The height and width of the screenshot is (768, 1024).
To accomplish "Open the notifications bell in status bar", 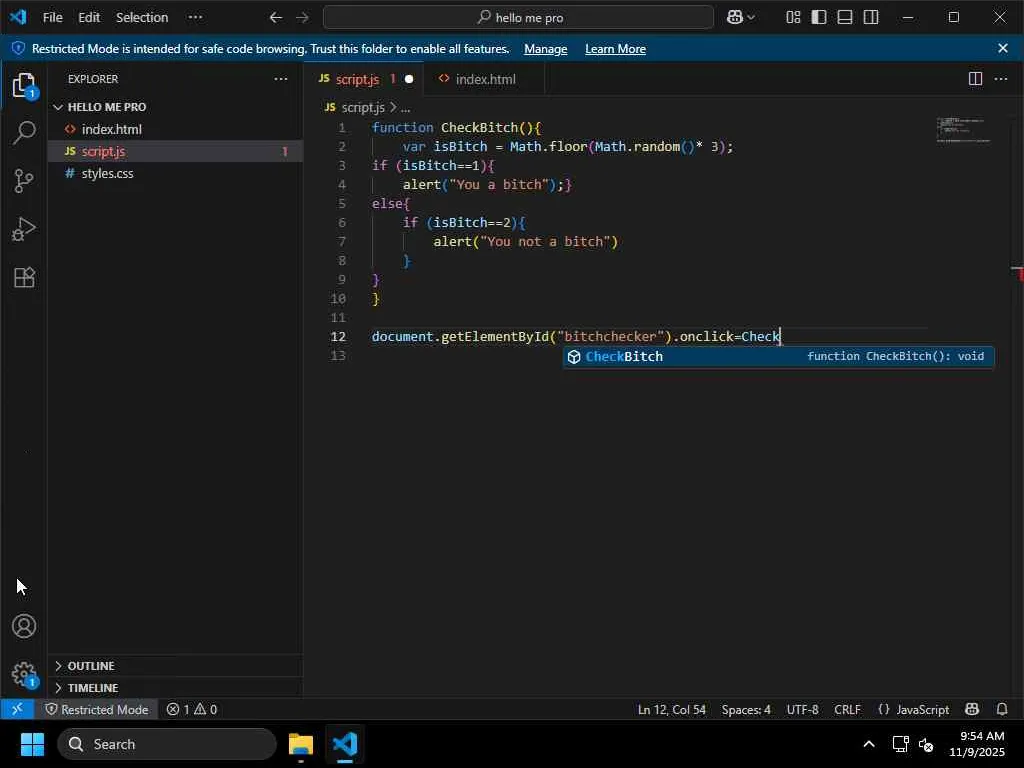I will 1002,709.
